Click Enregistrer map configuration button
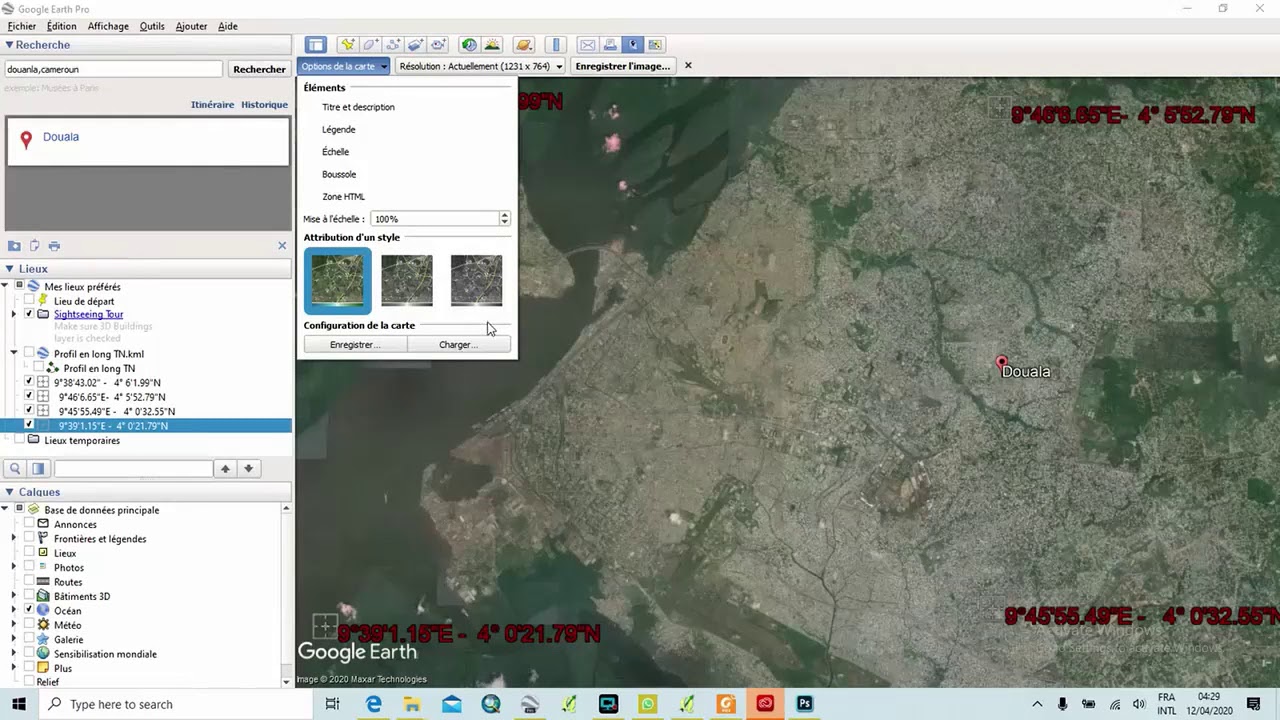This screenshot has width=1280, height=720. 355,345
